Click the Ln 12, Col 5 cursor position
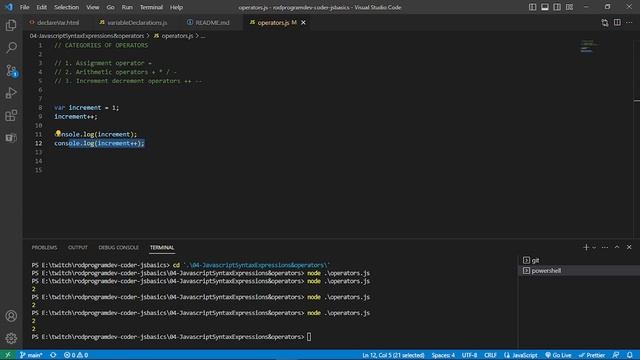 (x=393, y=355)
